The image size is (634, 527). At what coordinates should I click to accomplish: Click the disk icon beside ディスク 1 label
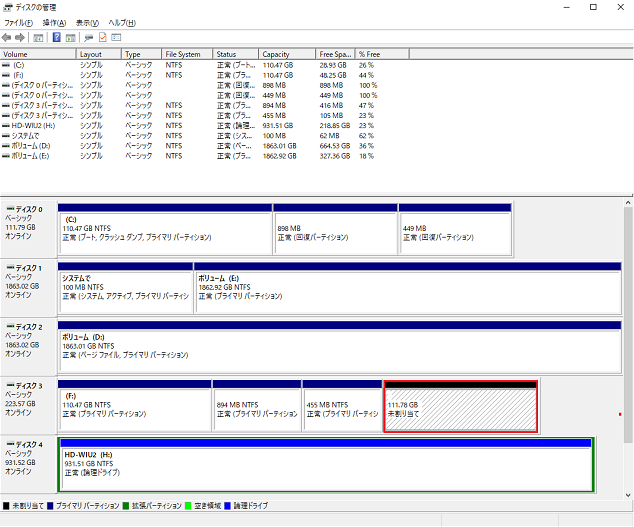10,267
